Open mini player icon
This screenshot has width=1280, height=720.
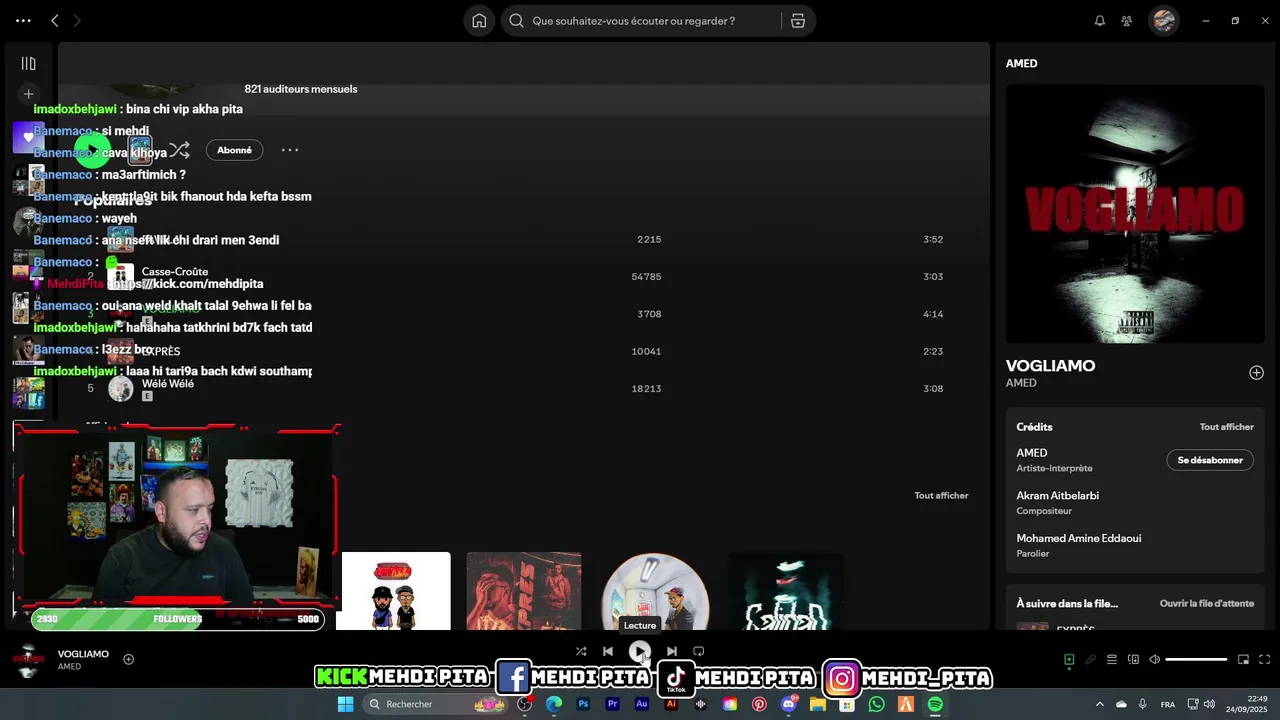(1243, 659)
